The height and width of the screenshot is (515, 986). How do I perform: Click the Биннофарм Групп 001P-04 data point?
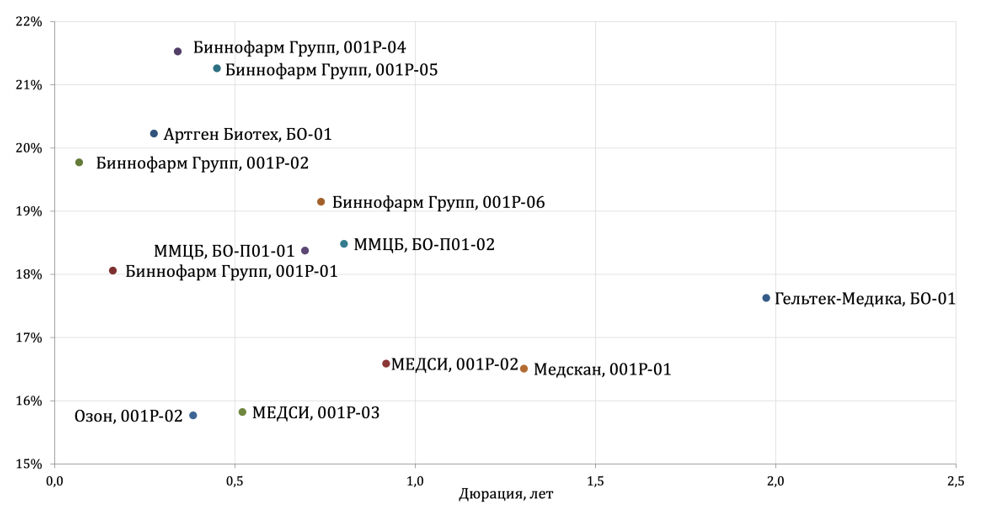[178, 51]
